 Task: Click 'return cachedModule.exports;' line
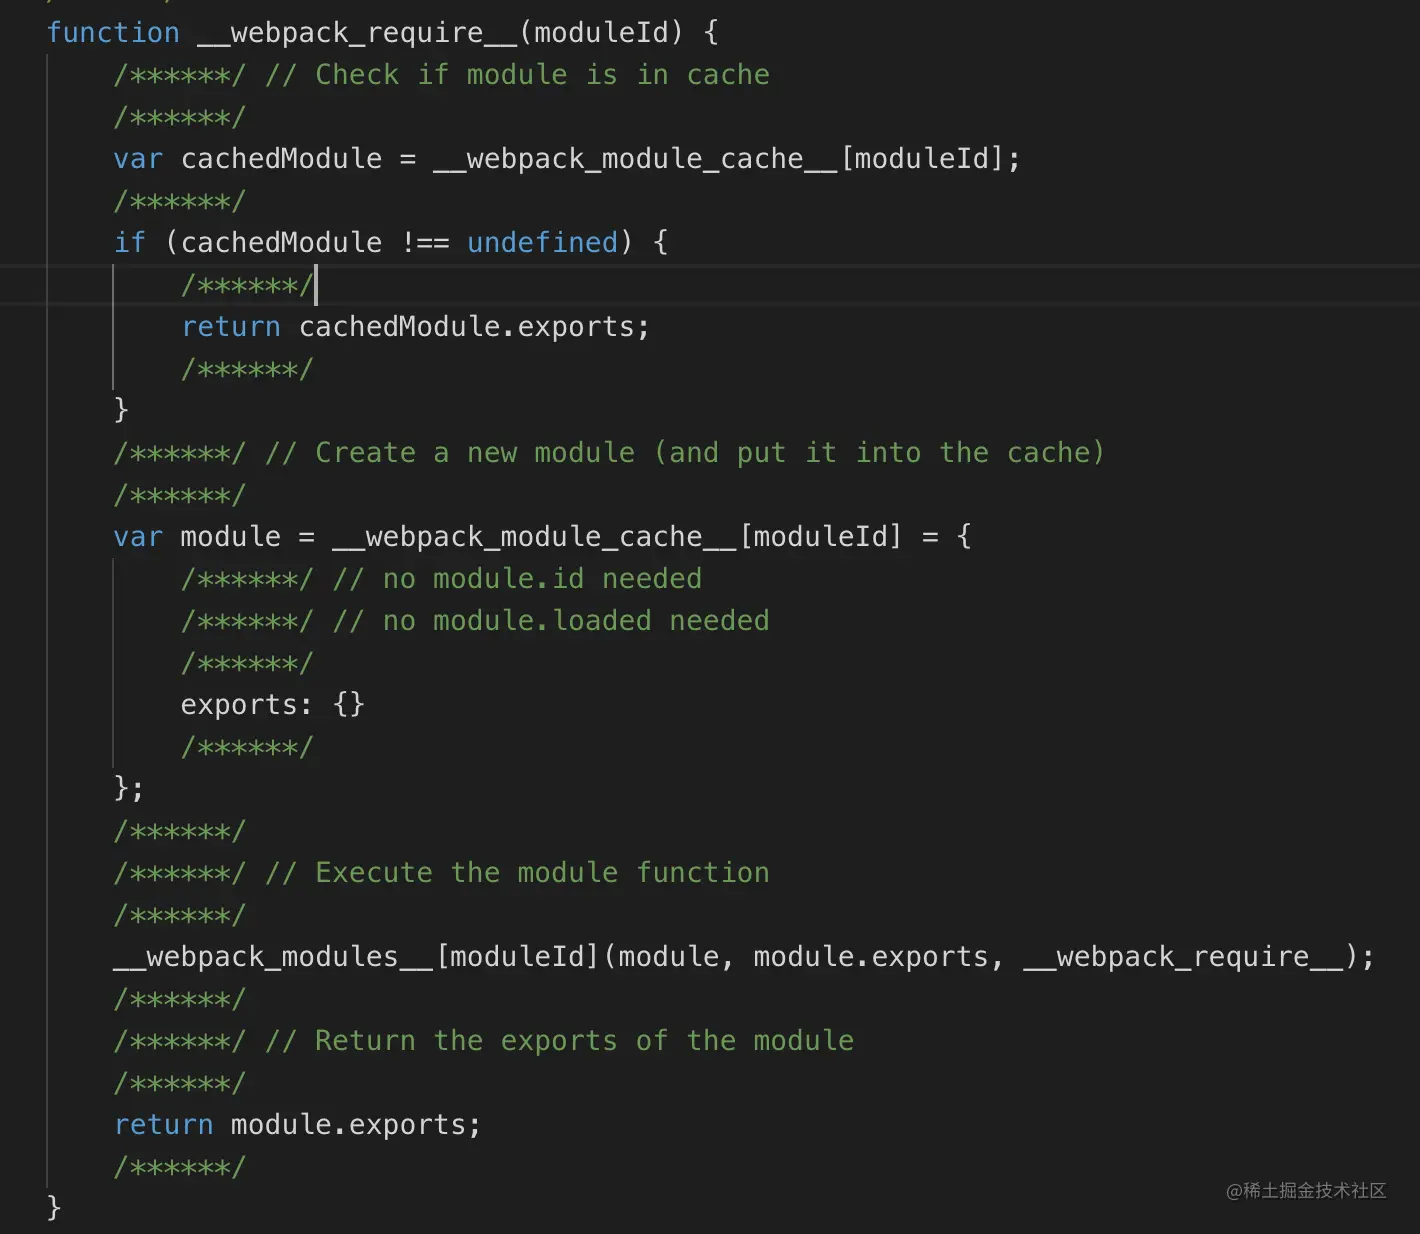(416, 327)
